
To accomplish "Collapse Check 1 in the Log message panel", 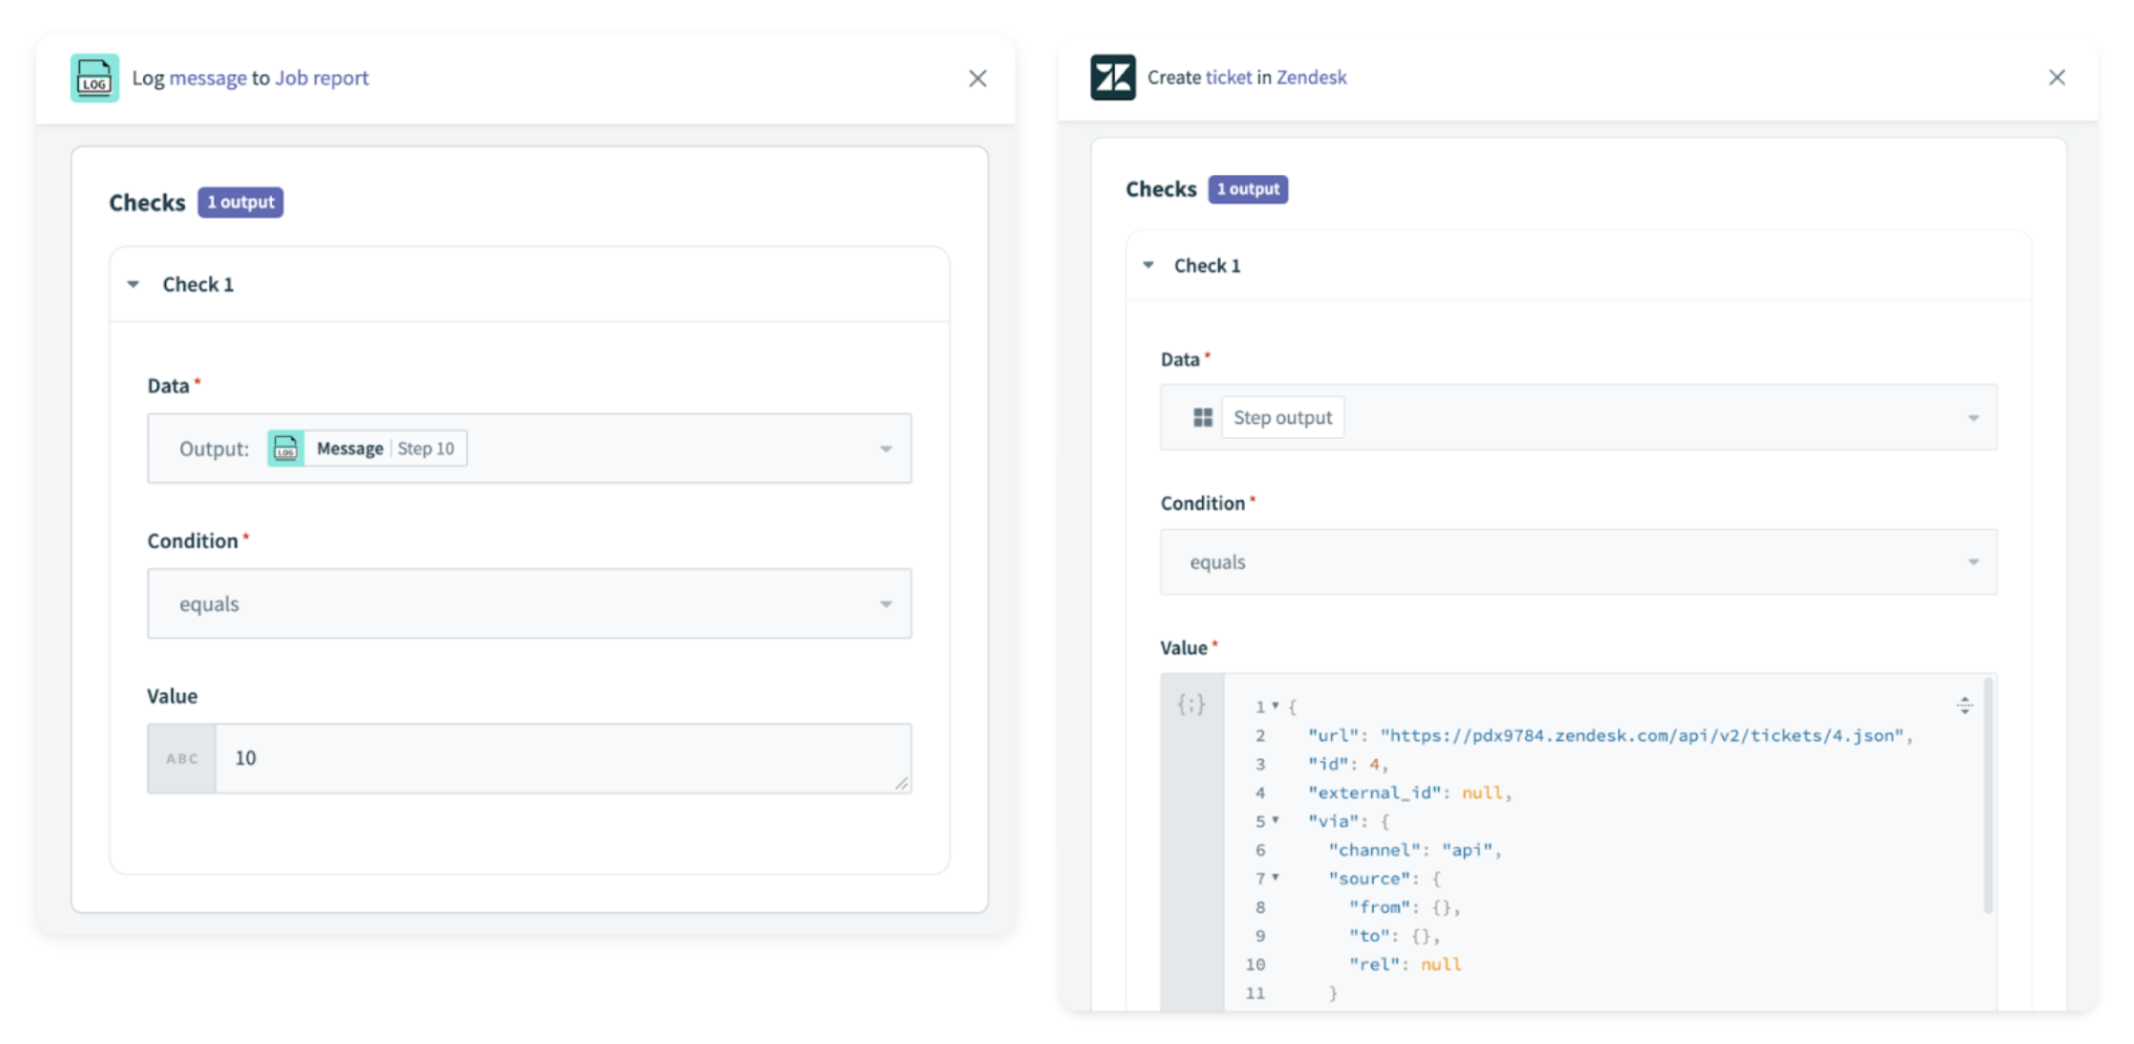I will [x=133, y=284].
